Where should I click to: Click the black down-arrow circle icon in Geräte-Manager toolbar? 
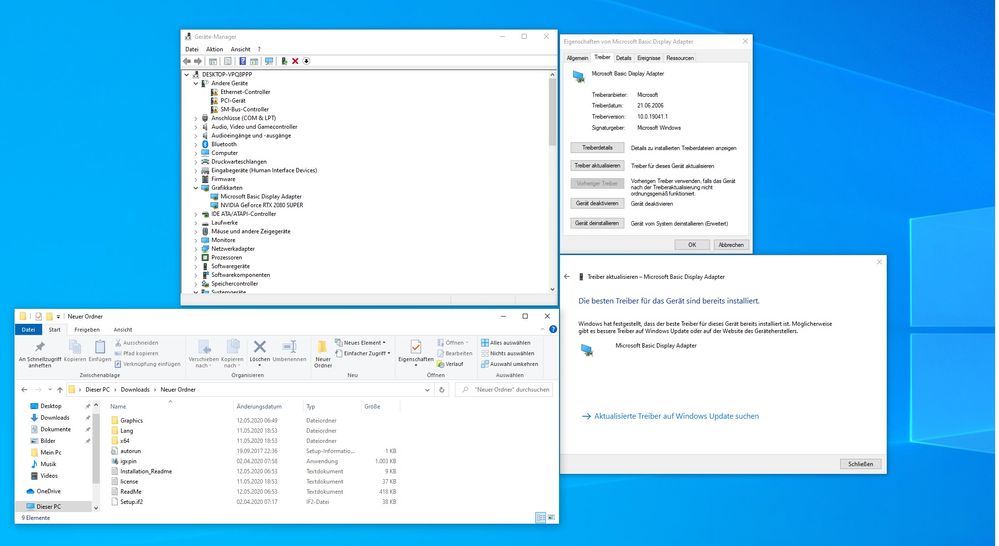pos(306,61)
